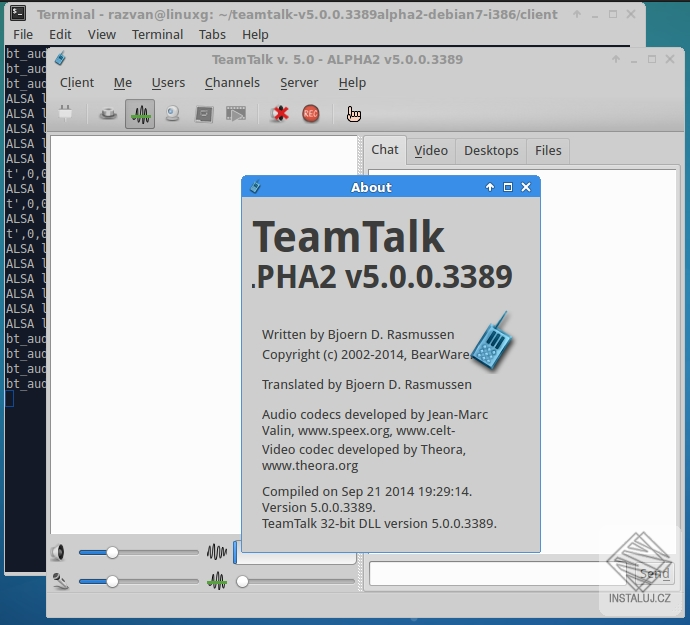Click the chat message input field
The image size is (690, 625).
coord(497,574)
